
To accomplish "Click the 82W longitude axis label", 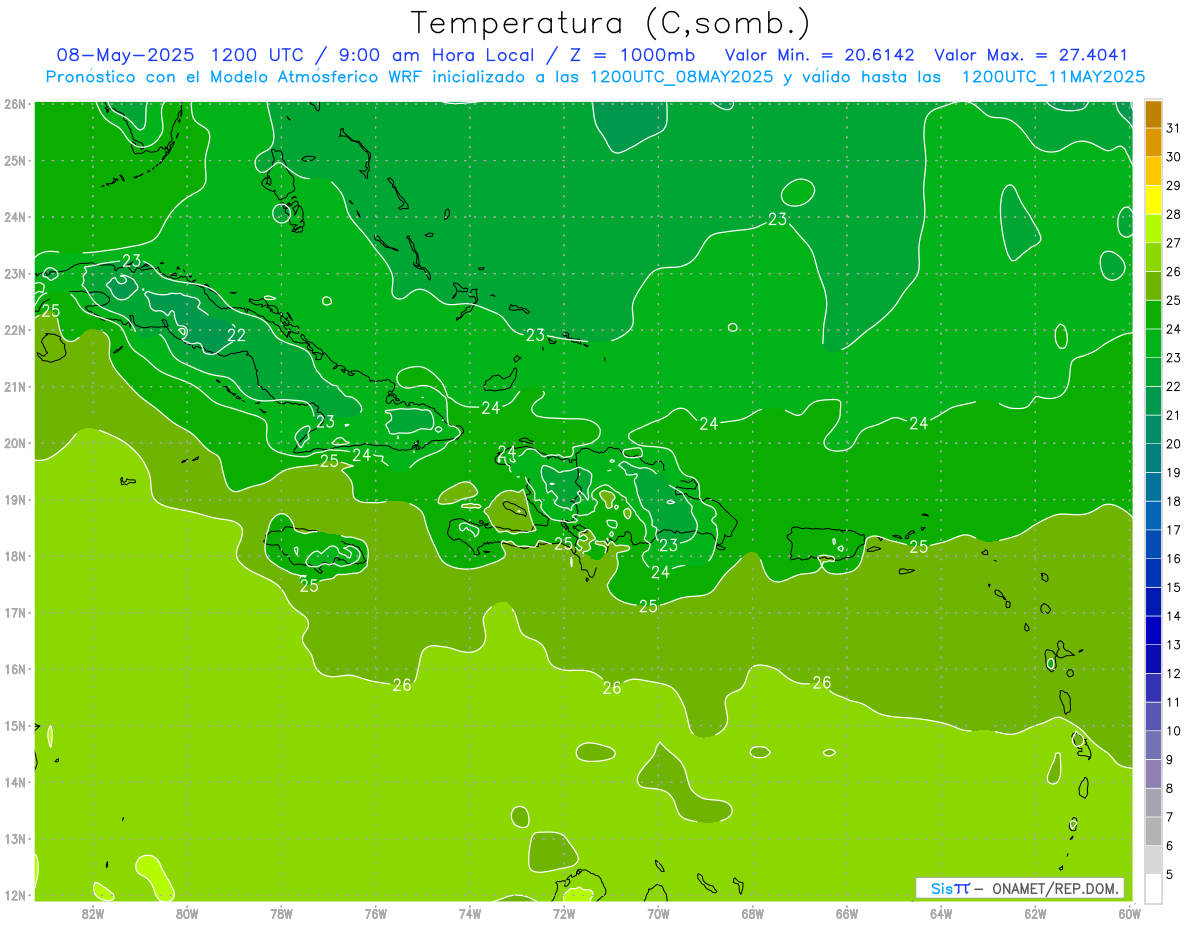I will tap(93, 913).
